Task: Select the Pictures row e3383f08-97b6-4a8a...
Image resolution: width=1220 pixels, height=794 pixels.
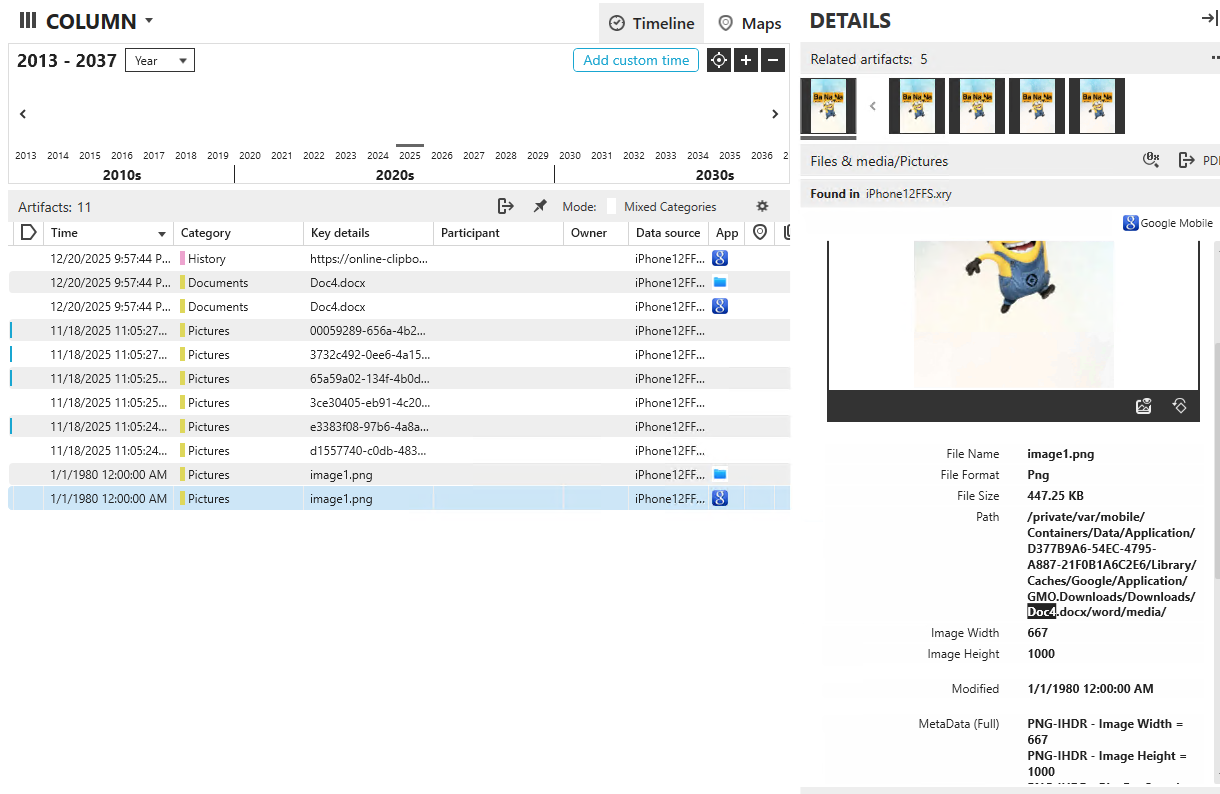Action: tap(399, 426)
